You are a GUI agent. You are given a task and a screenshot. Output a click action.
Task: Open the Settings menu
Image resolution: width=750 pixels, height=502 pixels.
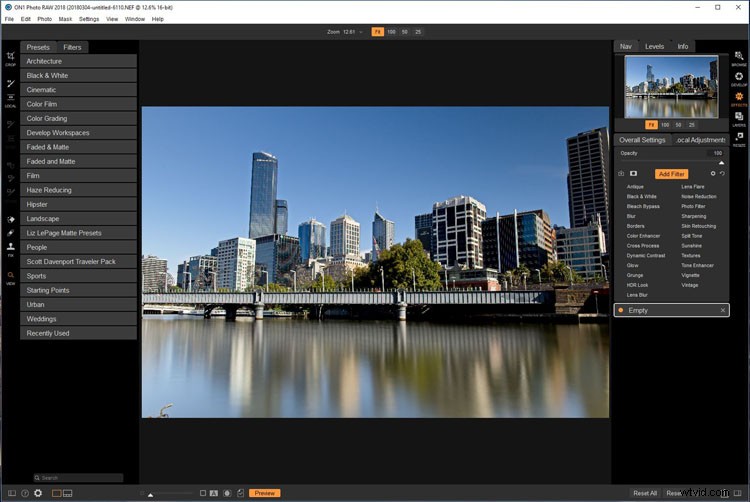[x=89, y=19]
